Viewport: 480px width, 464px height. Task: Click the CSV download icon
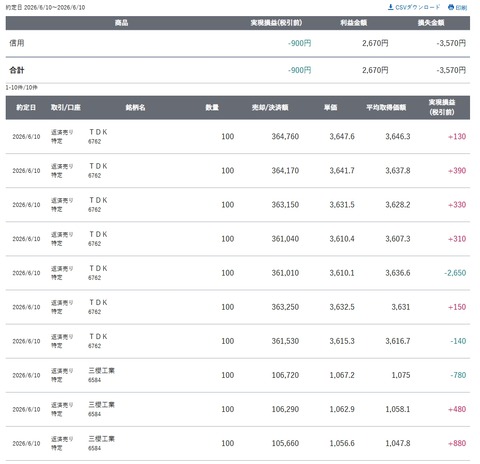pyautogui.click(x=391, y=7)
